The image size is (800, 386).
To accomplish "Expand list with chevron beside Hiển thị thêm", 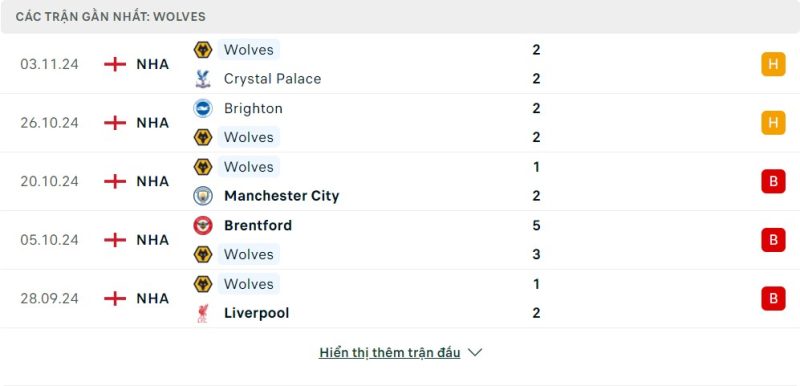I will point(475,353).
